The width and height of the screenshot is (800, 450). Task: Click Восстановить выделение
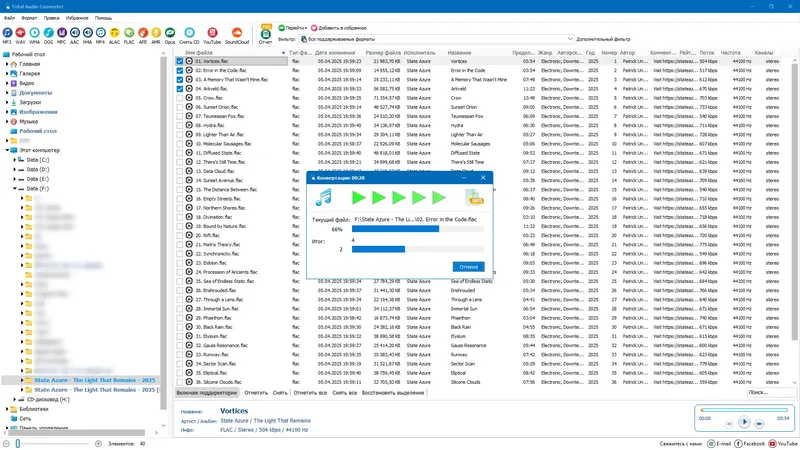tap(393, 393)
